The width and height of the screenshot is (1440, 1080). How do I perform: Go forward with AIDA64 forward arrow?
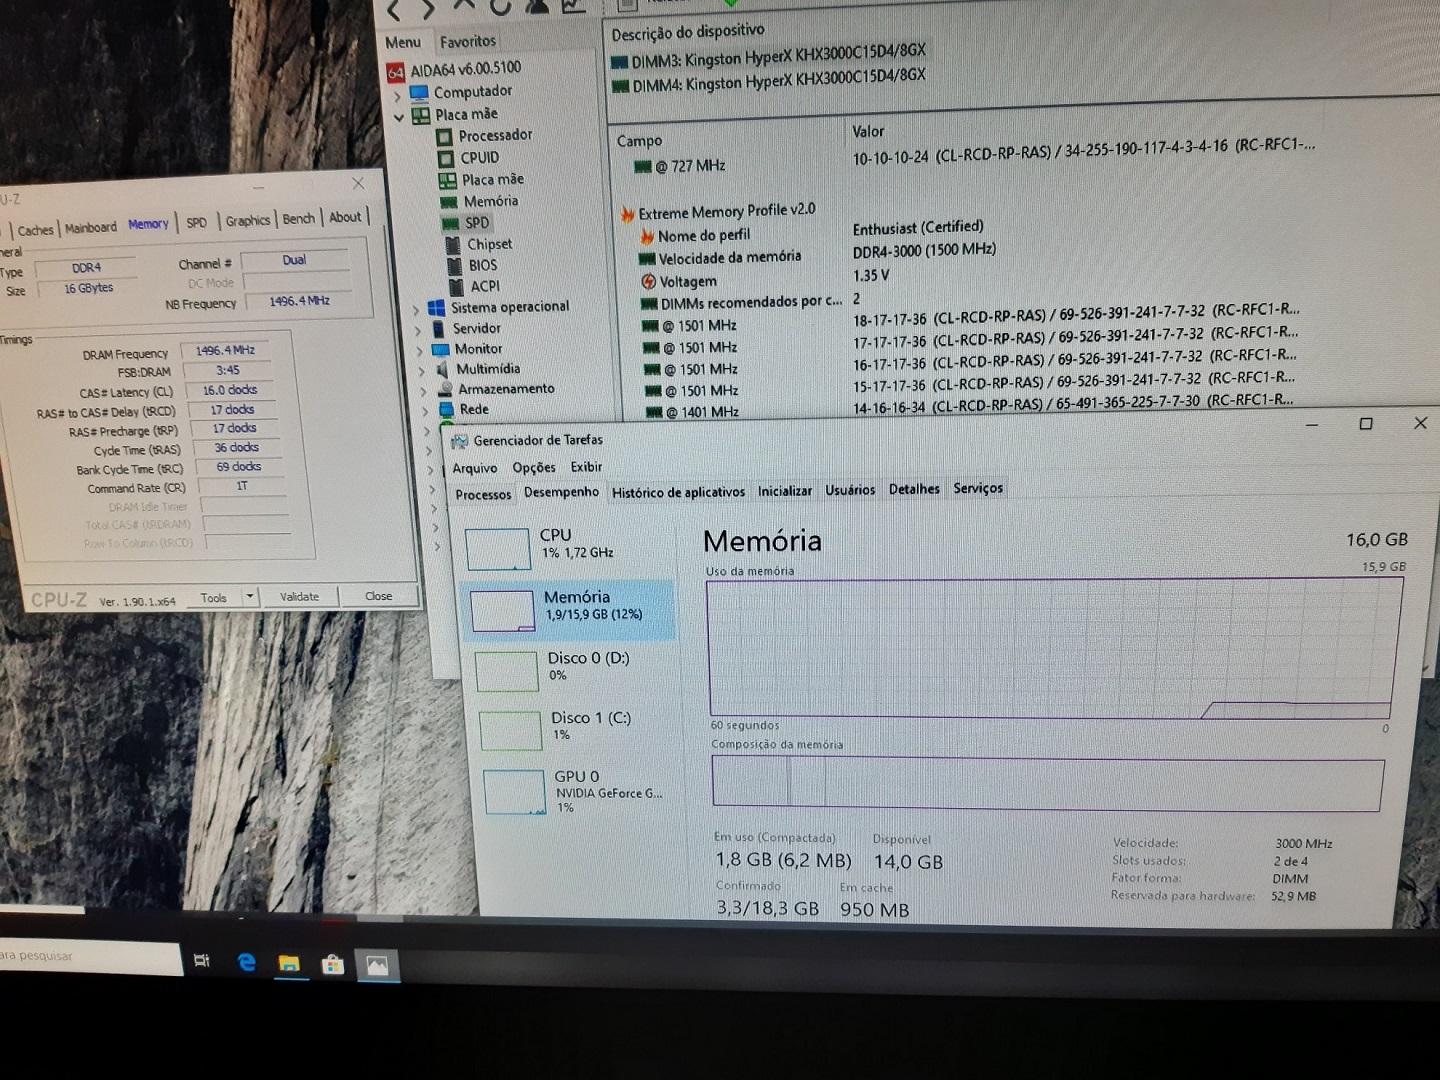[428, 9]
